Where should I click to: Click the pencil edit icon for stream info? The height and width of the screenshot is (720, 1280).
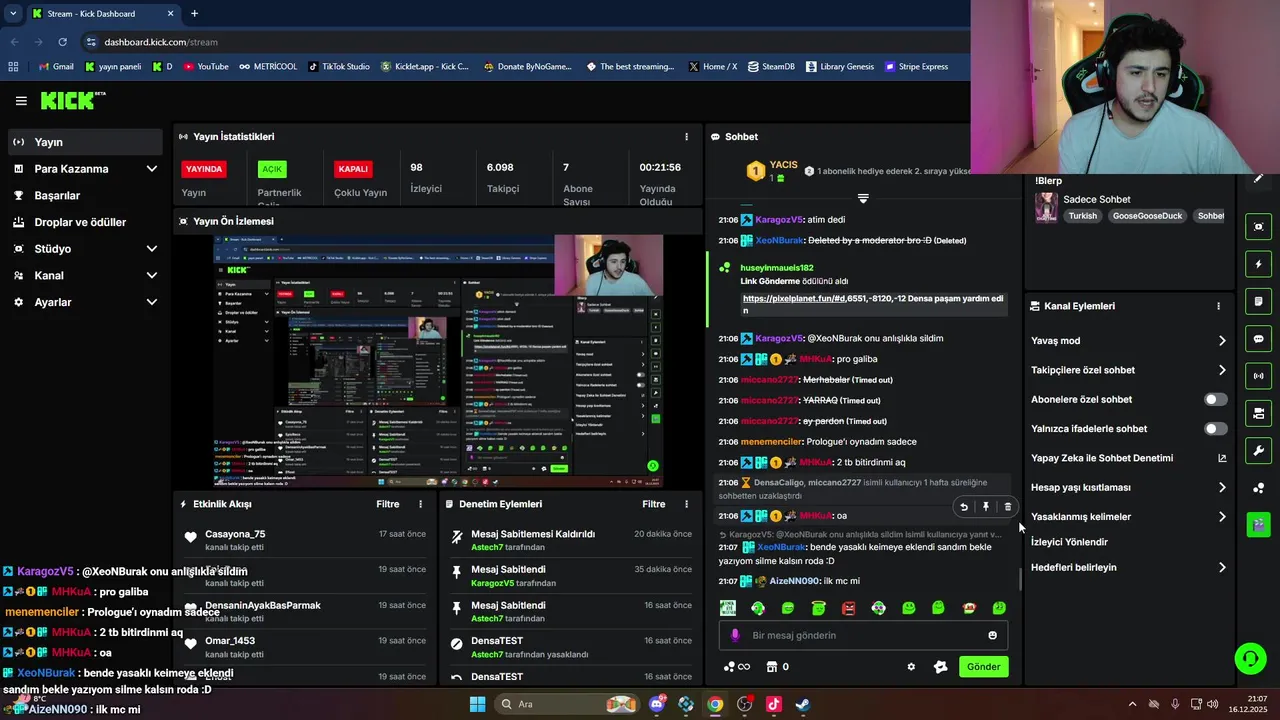point(1258,179)
